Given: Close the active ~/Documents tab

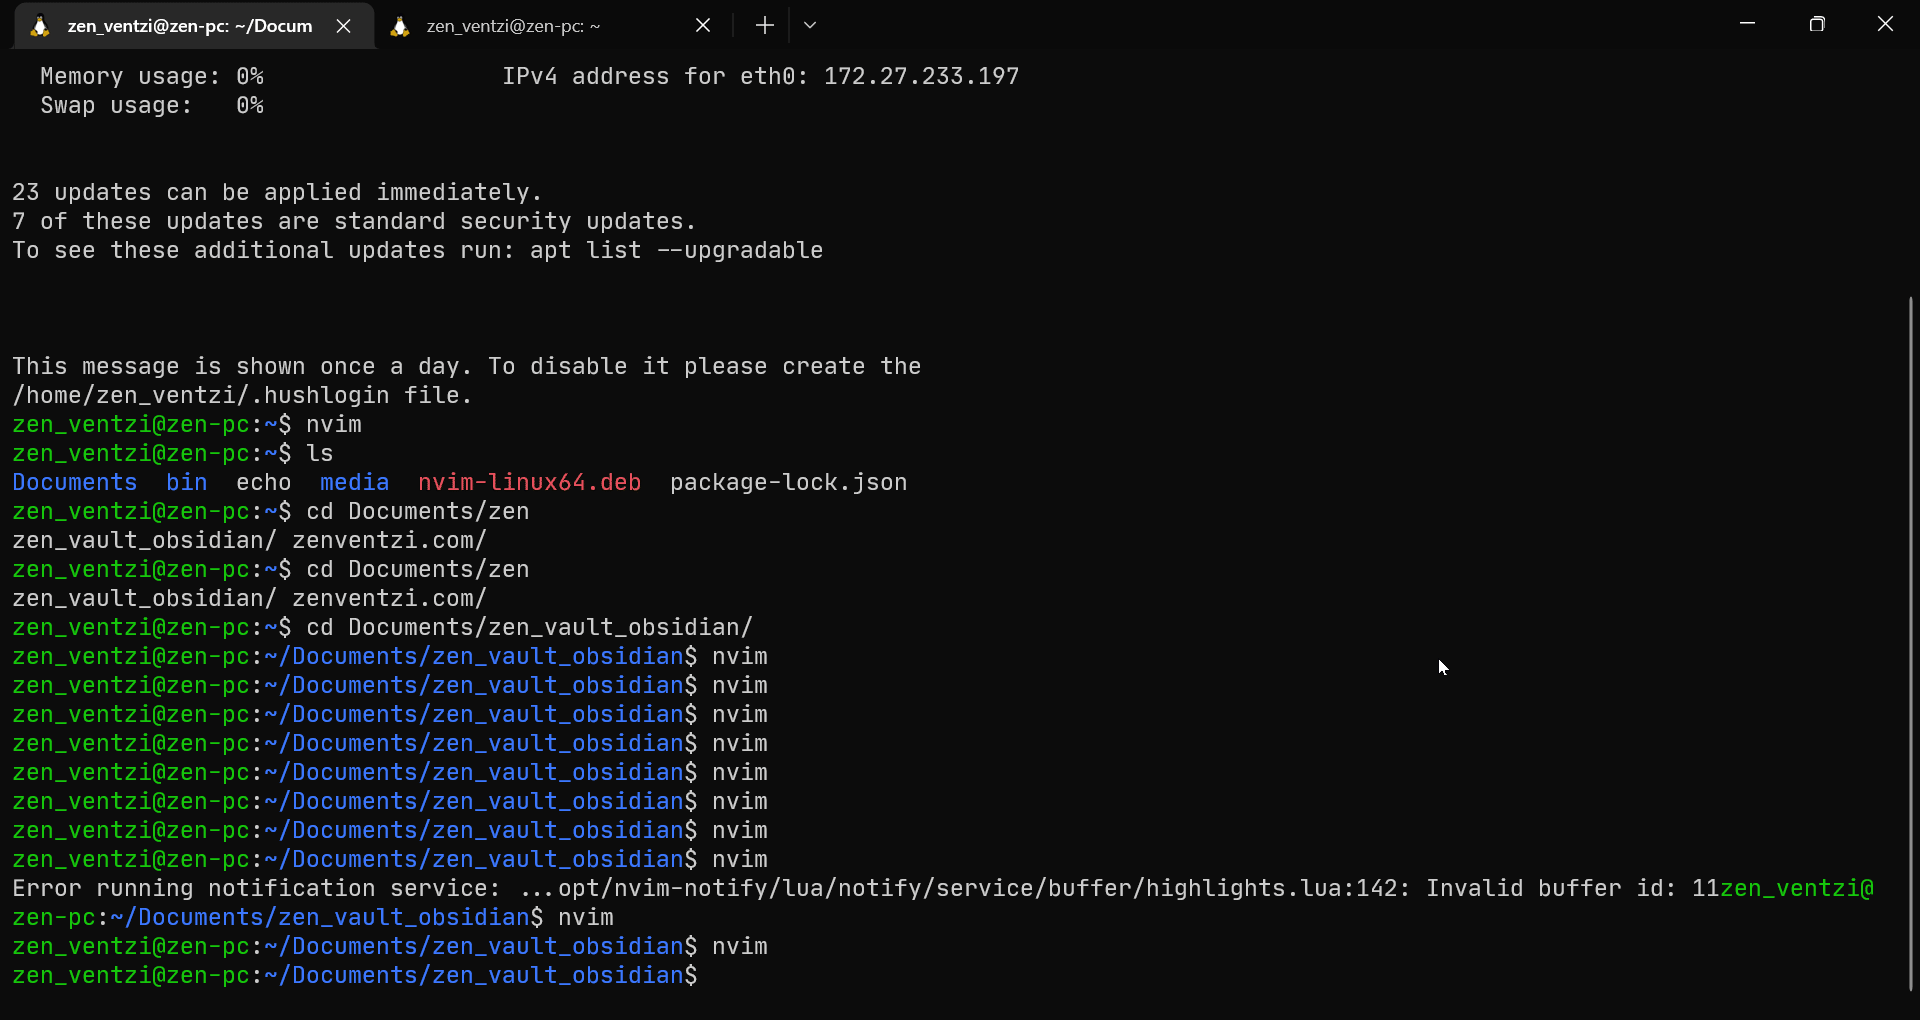Looking at the screenshot, I should click(x=344, y=26).
